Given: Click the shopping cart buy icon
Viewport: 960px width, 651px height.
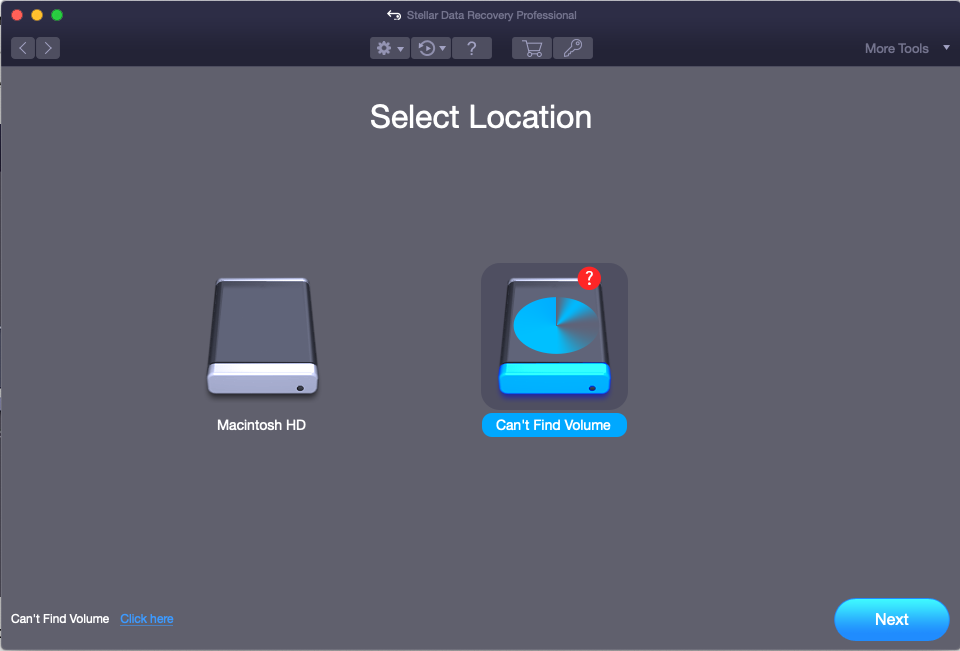Looking at the screenshot, I should click(x=532, y=48).
